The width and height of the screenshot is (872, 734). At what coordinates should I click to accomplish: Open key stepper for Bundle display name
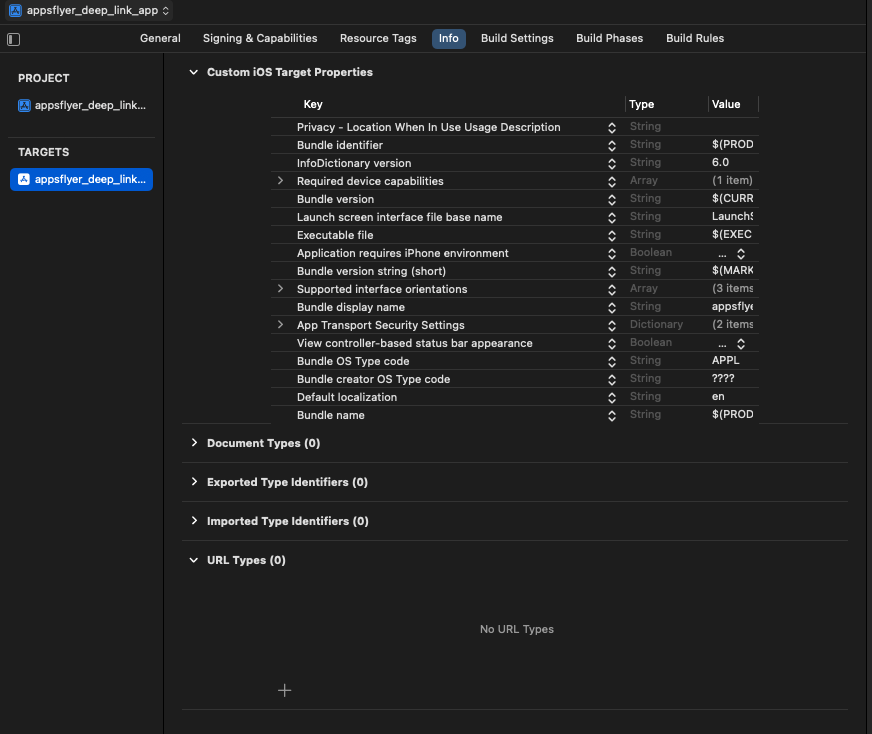pyautogui.click(x=612, y=308)
